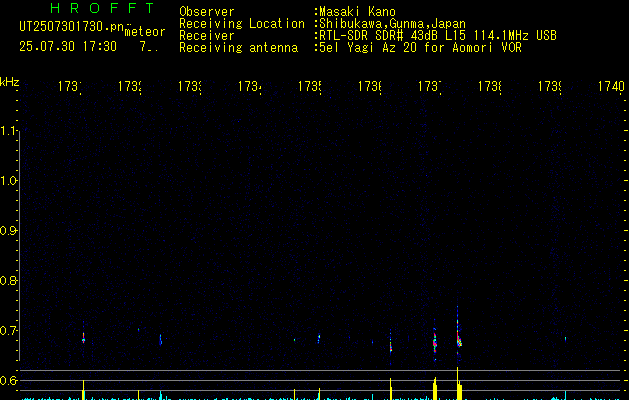Select the file name UT2507301730.pn

pyautogui.click(x=72, y=27)
